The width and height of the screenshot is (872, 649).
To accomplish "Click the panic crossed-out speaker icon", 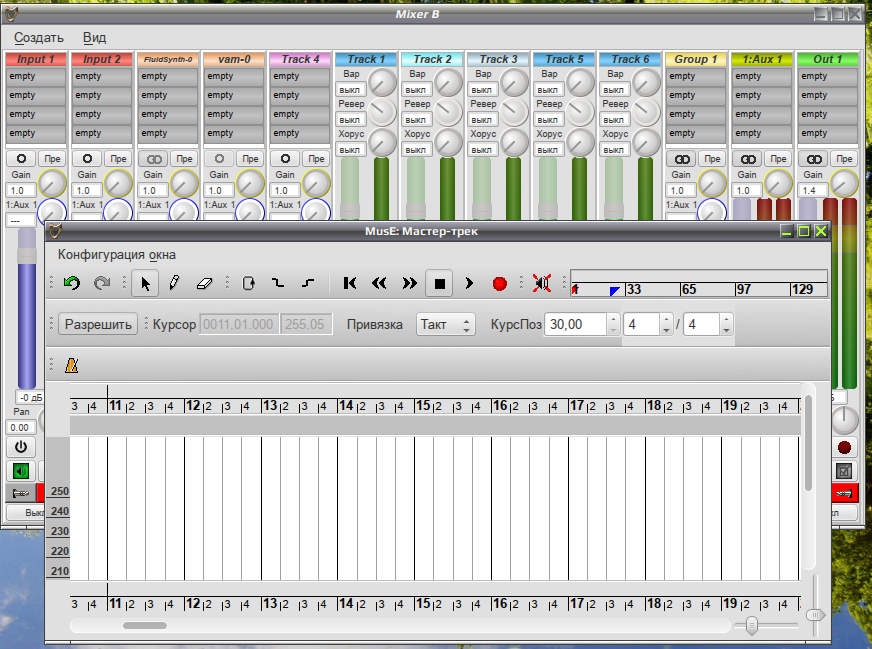I will click(542, 283).
